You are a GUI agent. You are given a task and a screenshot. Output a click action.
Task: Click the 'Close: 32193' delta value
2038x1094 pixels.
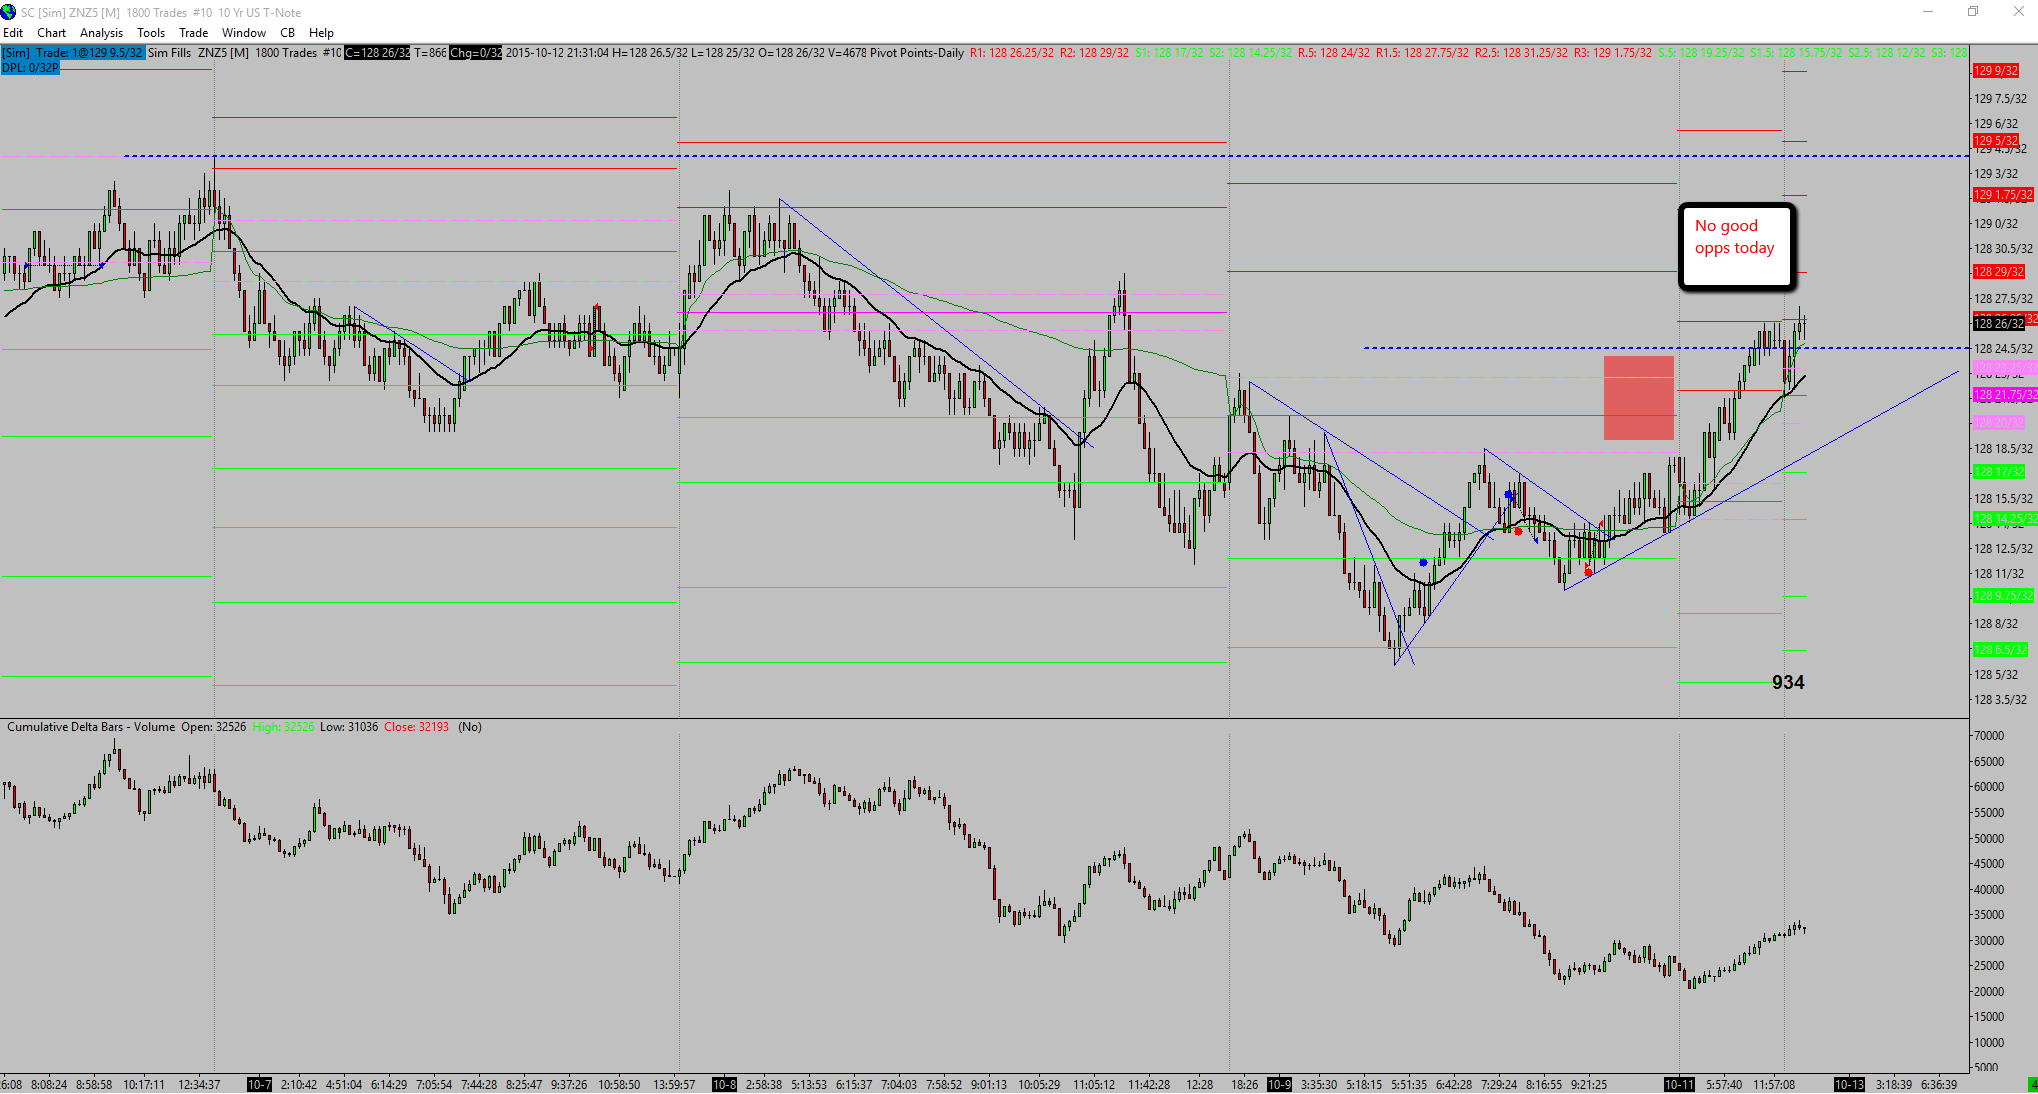[416, 727]
